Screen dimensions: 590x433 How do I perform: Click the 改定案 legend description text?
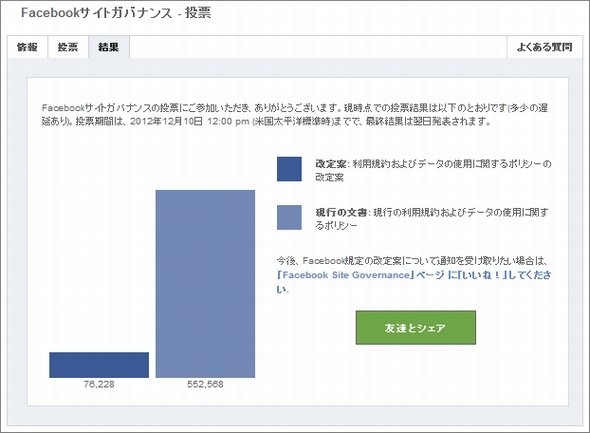pyautogui.click(x=433, y=170)
